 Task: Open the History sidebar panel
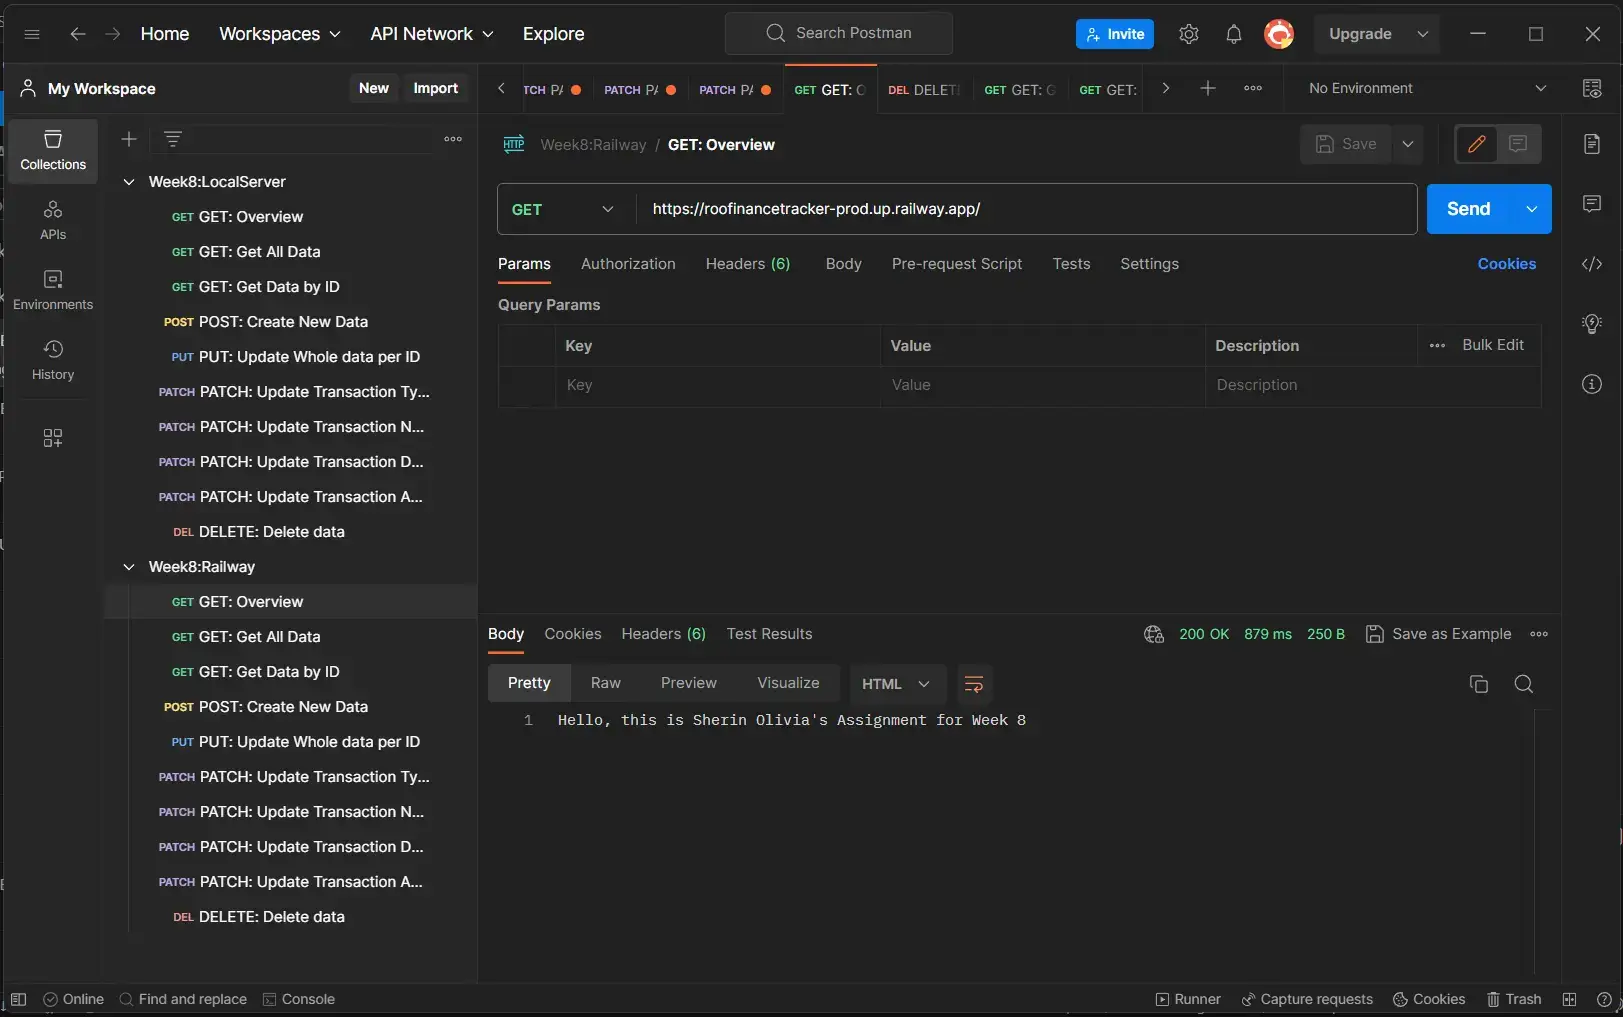pos(53,361)
